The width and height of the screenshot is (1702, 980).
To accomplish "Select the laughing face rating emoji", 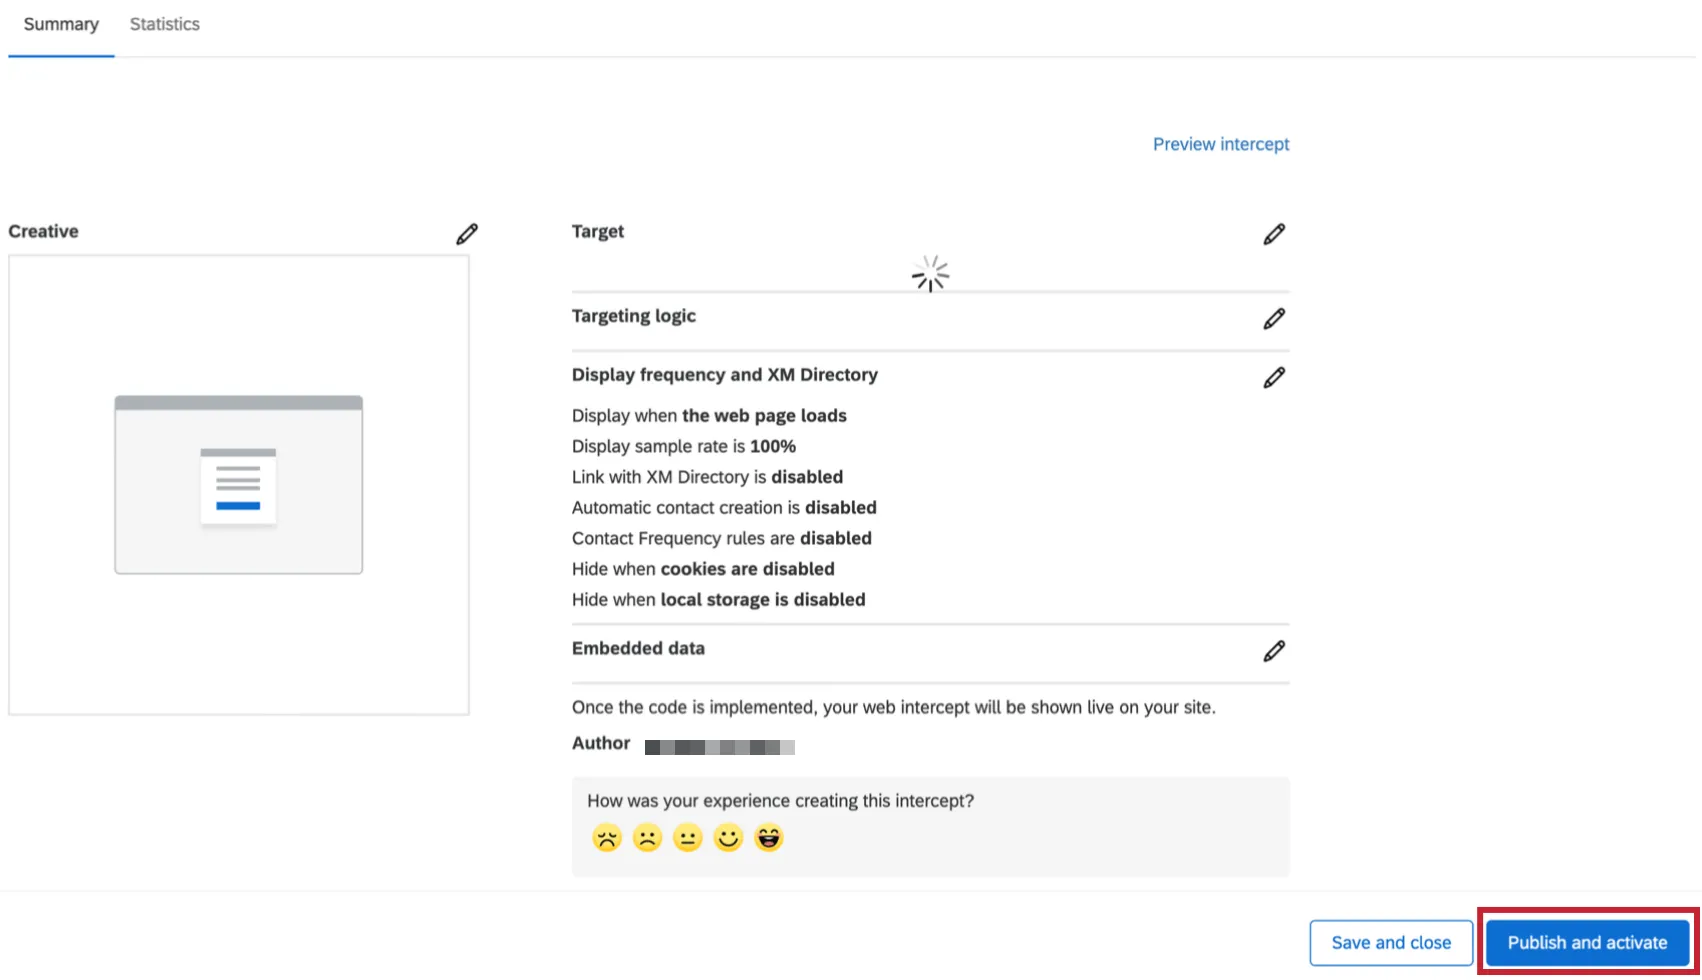I will tap(768, 838).
